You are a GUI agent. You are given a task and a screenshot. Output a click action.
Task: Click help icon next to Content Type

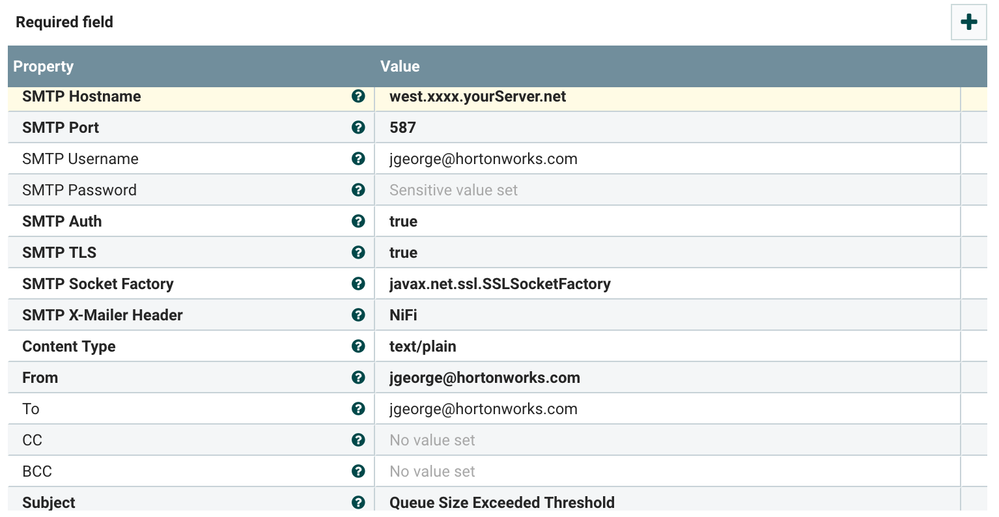point(358,346)
